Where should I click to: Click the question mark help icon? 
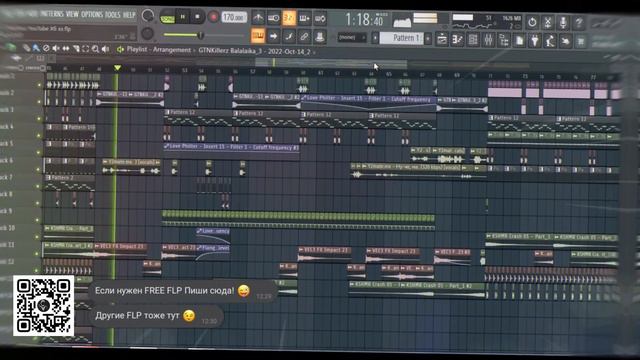[x=579, y=22]
